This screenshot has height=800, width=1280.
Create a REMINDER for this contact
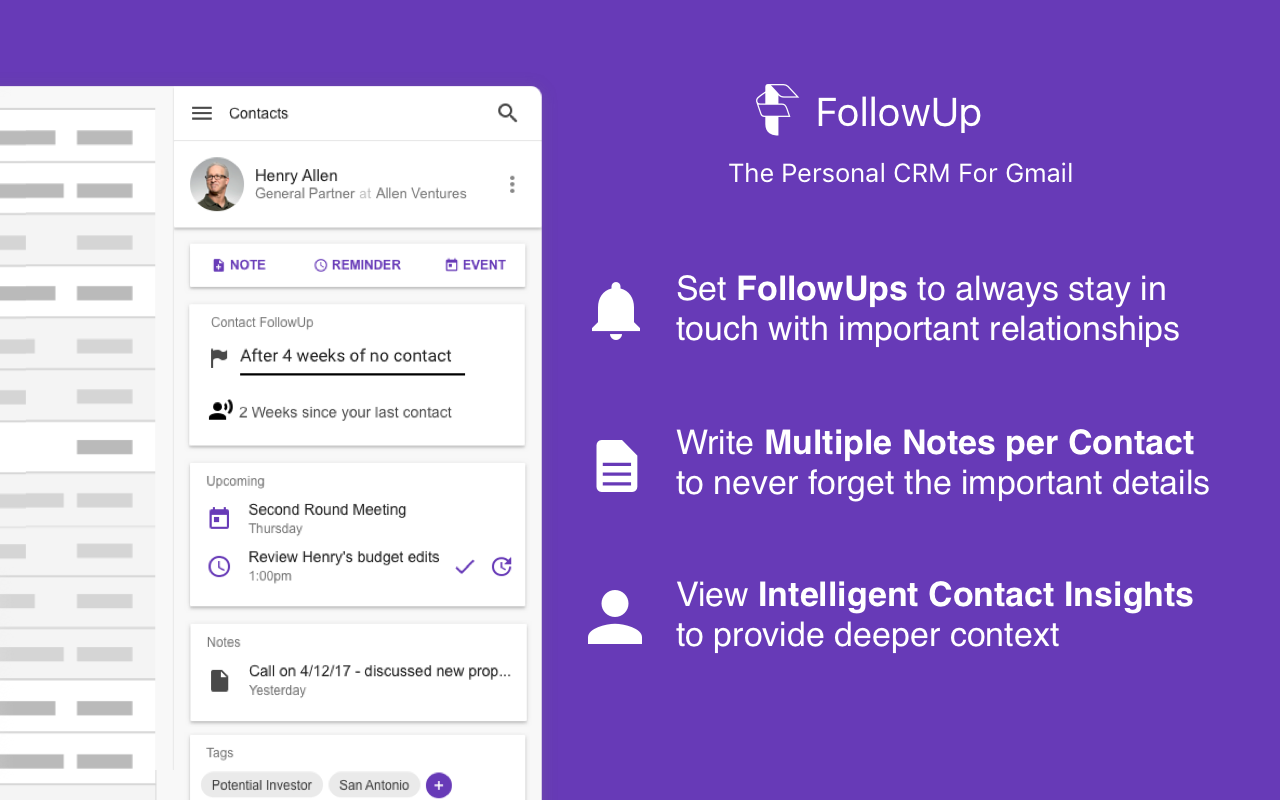pyautogui.click(x=357, y=265)
